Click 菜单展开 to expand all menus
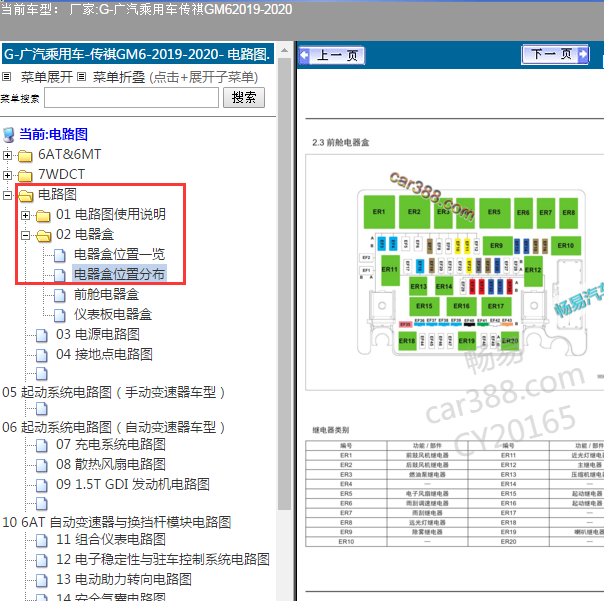 click(47, 77)
